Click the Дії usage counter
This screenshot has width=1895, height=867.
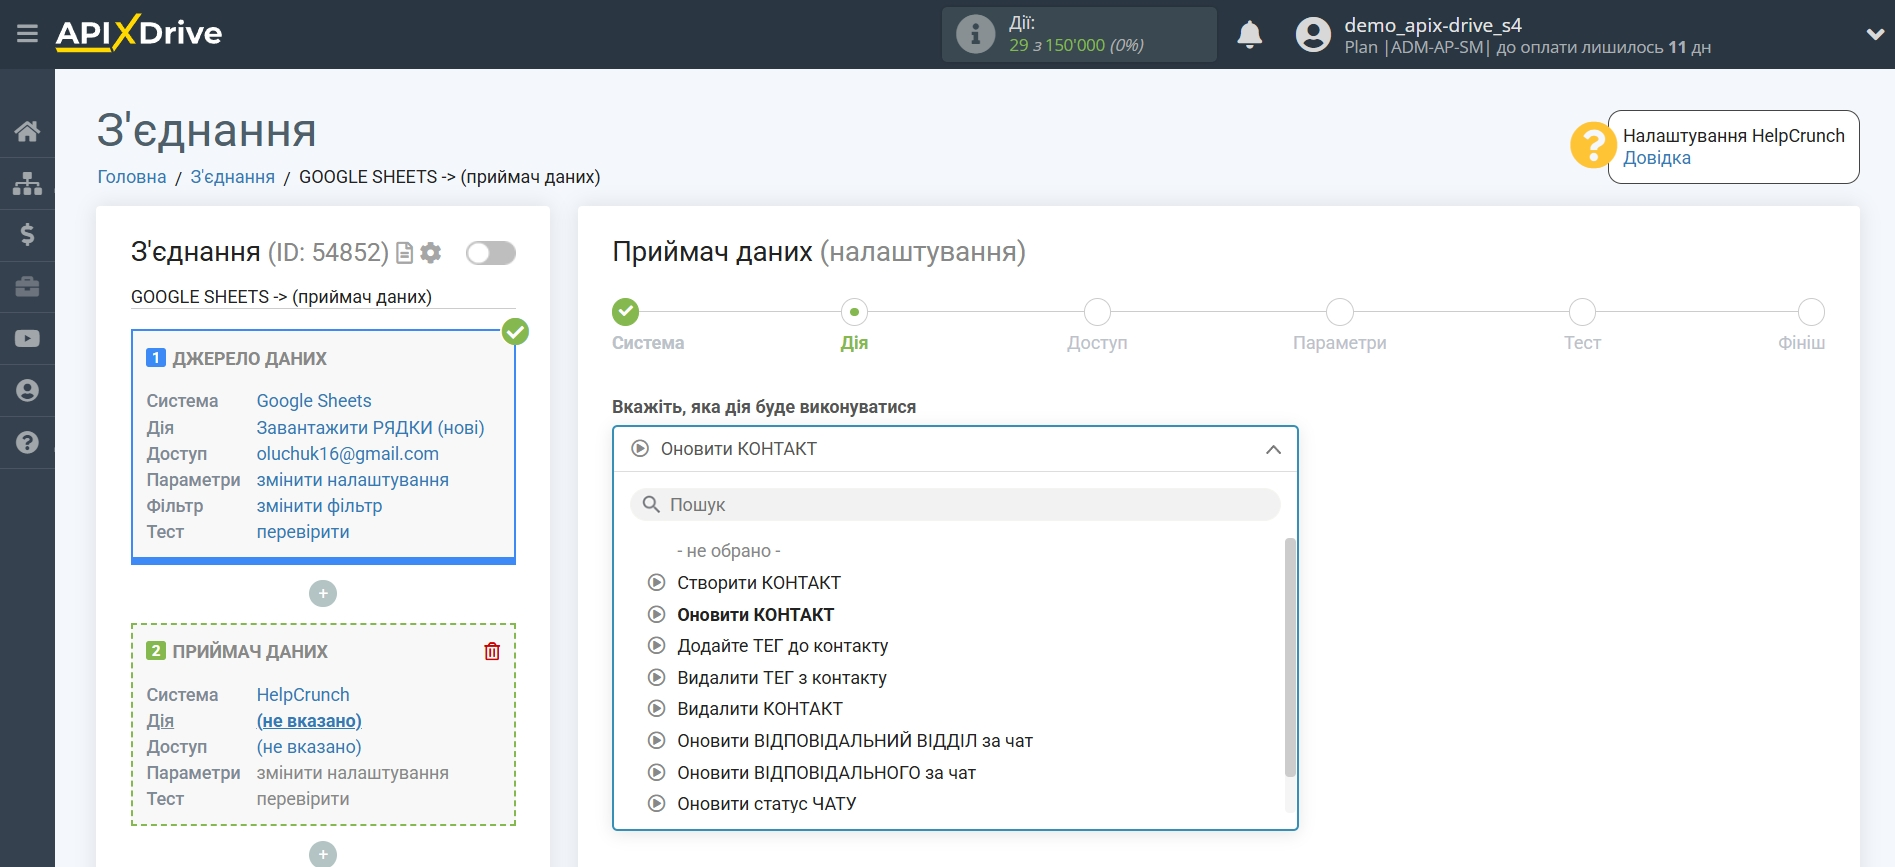pos(1077,34)
